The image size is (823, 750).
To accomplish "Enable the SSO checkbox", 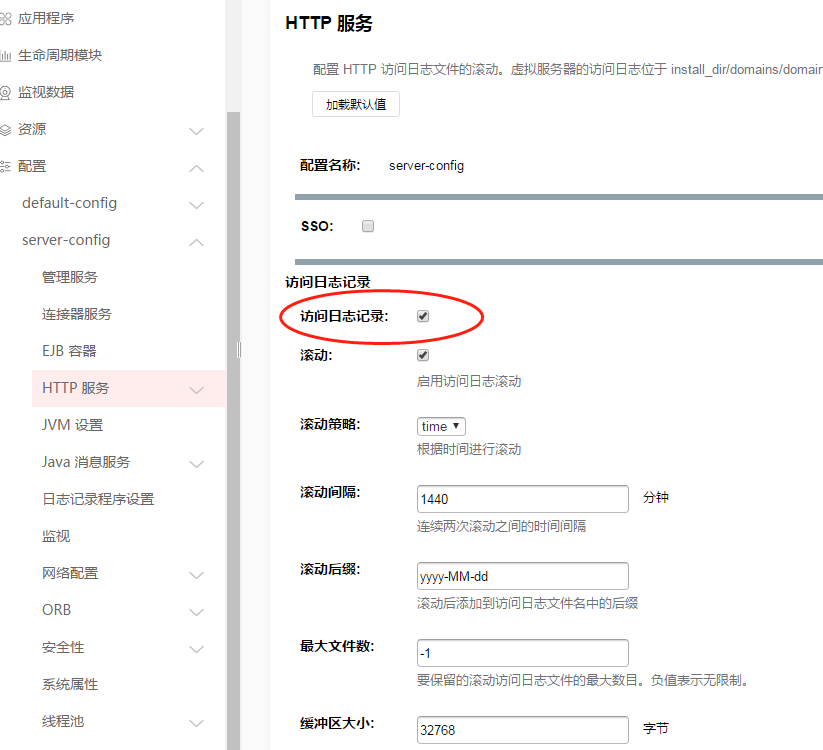I will pyautogui.click(x=368, y=227).
